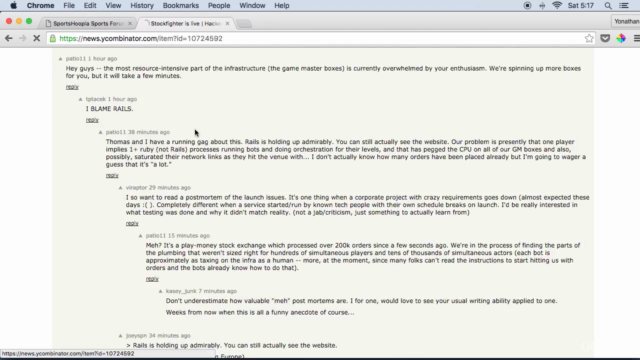Click '34 minutes ago' timestamp link
640x360 pixels.
(x=170, y=336)
